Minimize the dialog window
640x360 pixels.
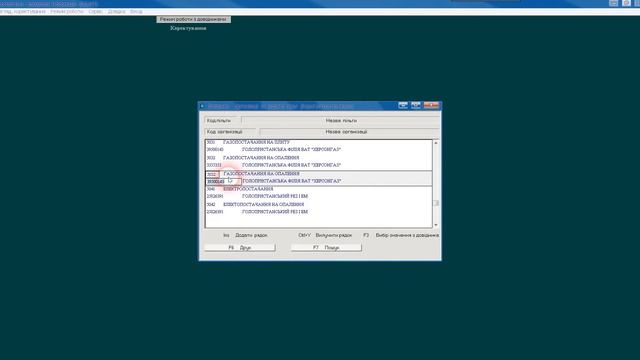pyautogui.click(x=403, y=105)
